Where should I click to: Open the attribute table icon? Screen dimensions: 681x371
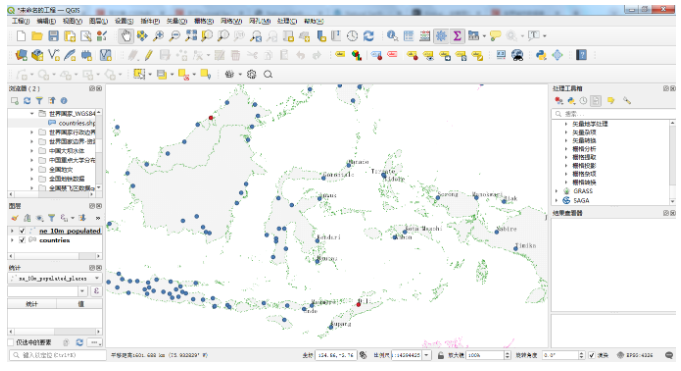(x=409, y=36)
